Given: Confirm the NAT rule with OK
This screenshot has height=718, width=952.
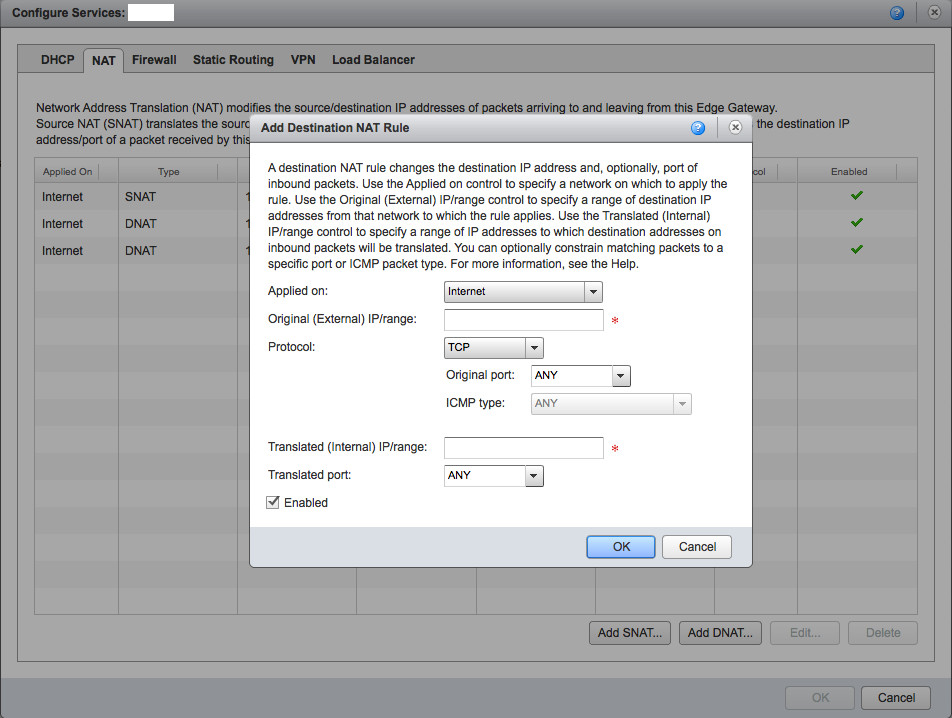Looking at the screenshot, I should click(621, 547).
